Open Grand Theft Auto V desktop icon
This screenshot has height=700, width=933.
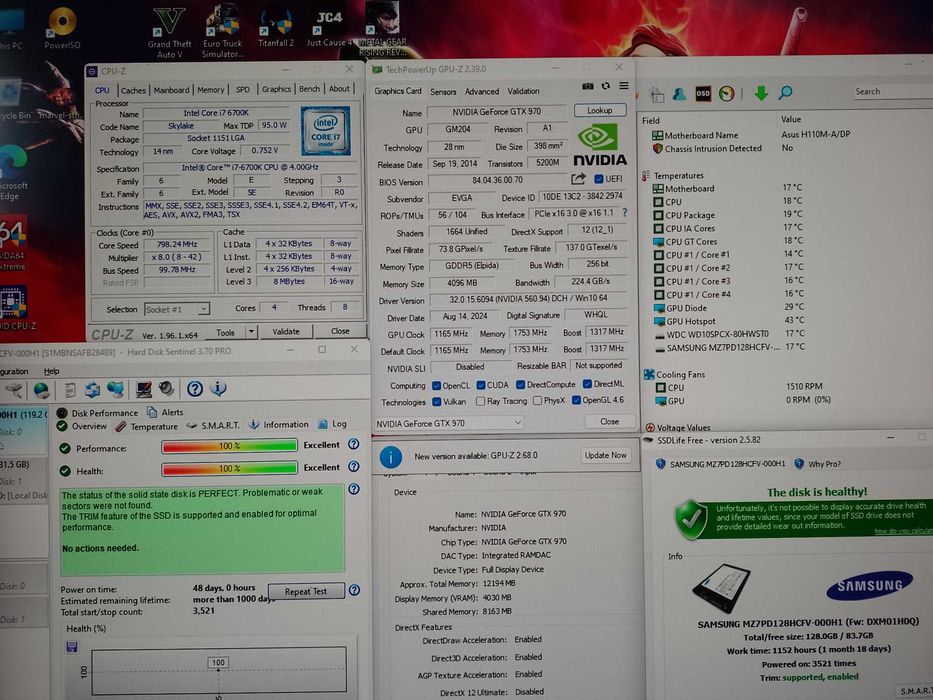click(x=169, y=33)
